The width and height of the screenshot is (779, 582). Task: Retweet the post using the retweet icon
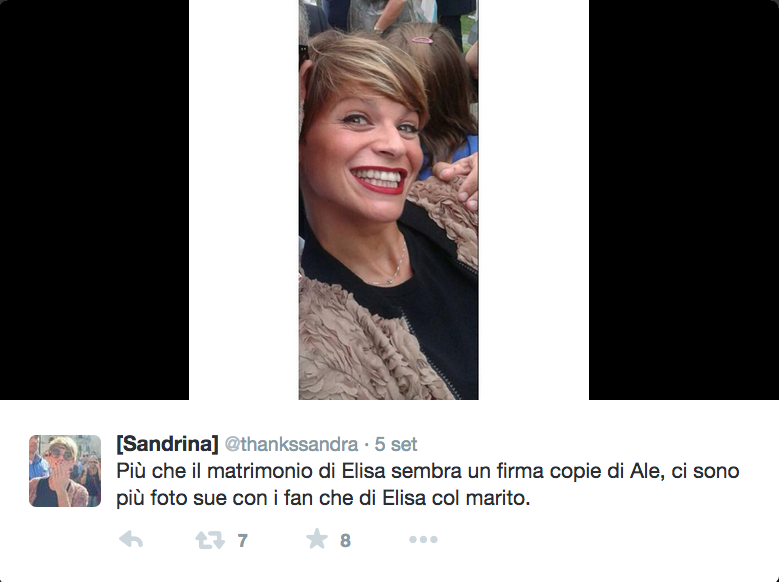coord(210,540)
